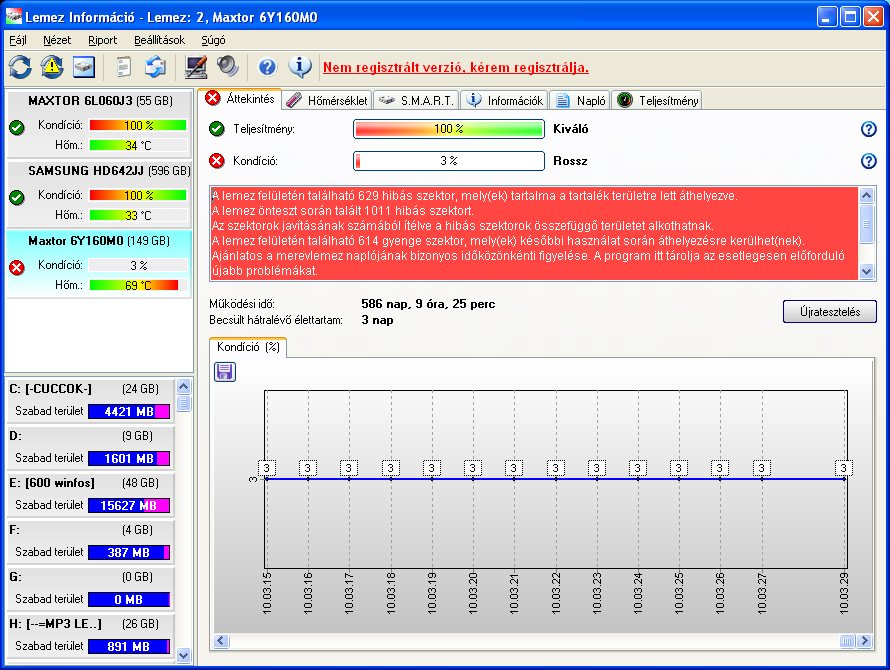
Task: Click the refresh disks toolbar icon
Action: click(20, 67)
